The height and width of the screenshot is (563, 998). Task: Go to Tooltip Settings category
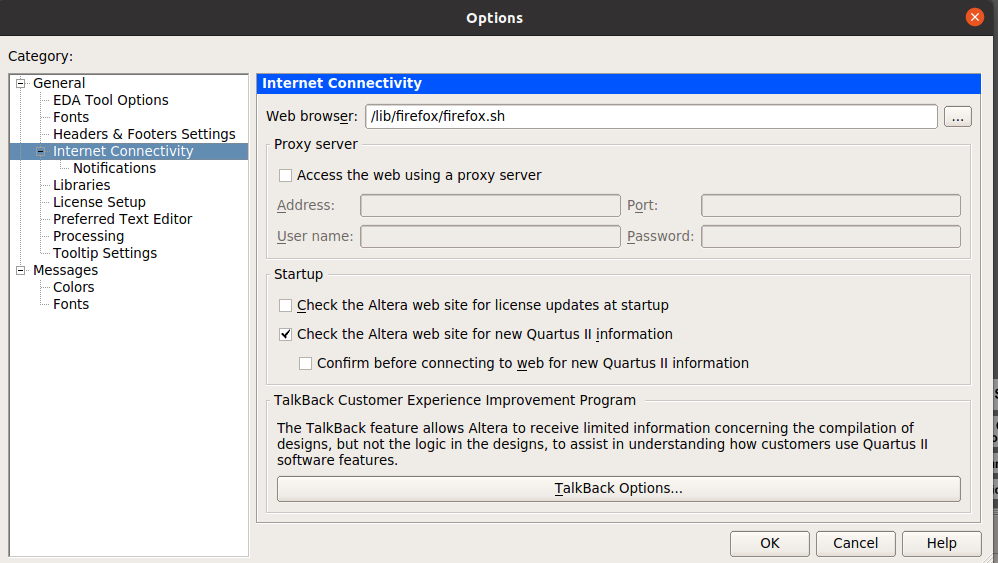point(104,253)
